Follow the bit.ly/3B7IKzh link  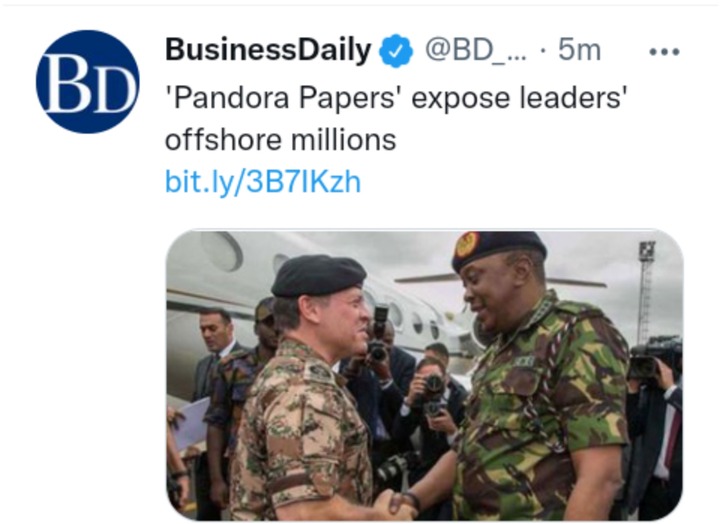263,182
